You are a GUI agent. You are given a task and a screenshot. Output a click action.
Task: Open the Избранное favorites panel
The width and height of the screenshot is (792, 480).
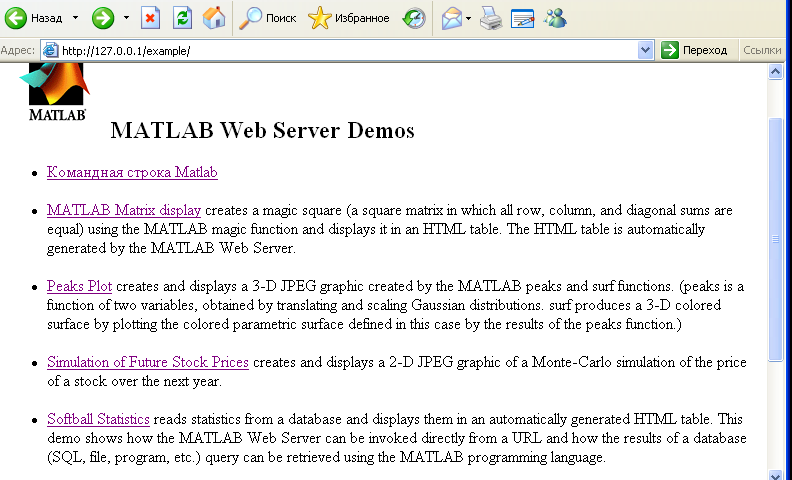tap(349, 18)
